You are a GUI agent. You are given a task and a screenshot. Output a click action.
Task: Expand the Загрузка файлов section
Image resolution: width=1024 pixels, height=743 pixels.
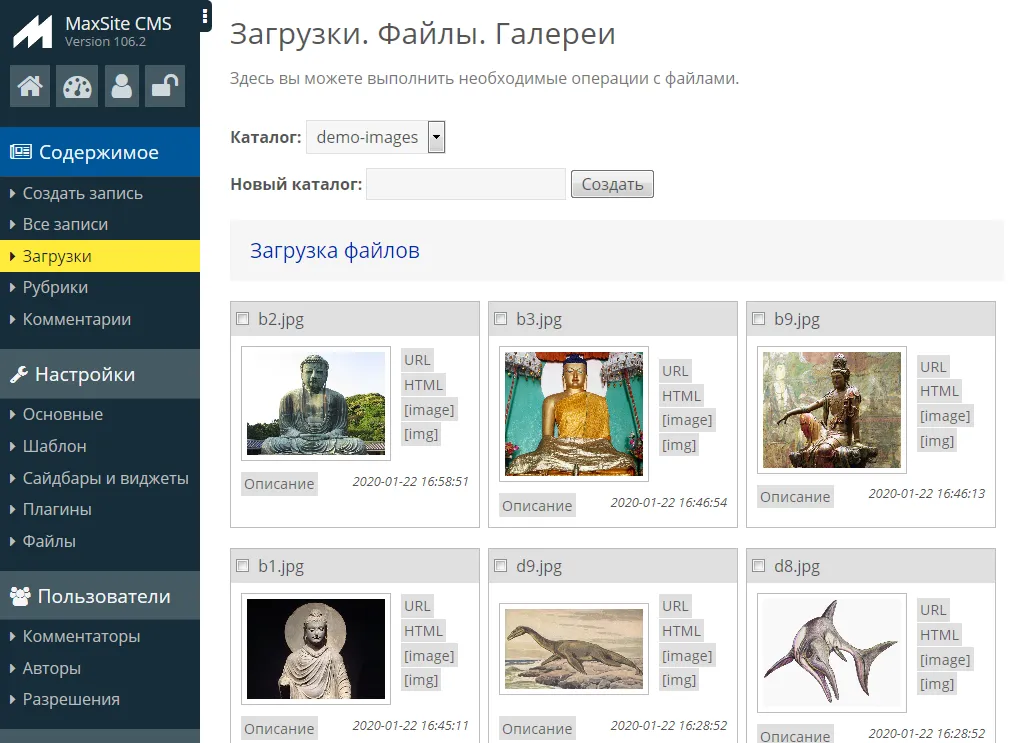(x=335, y=251)
